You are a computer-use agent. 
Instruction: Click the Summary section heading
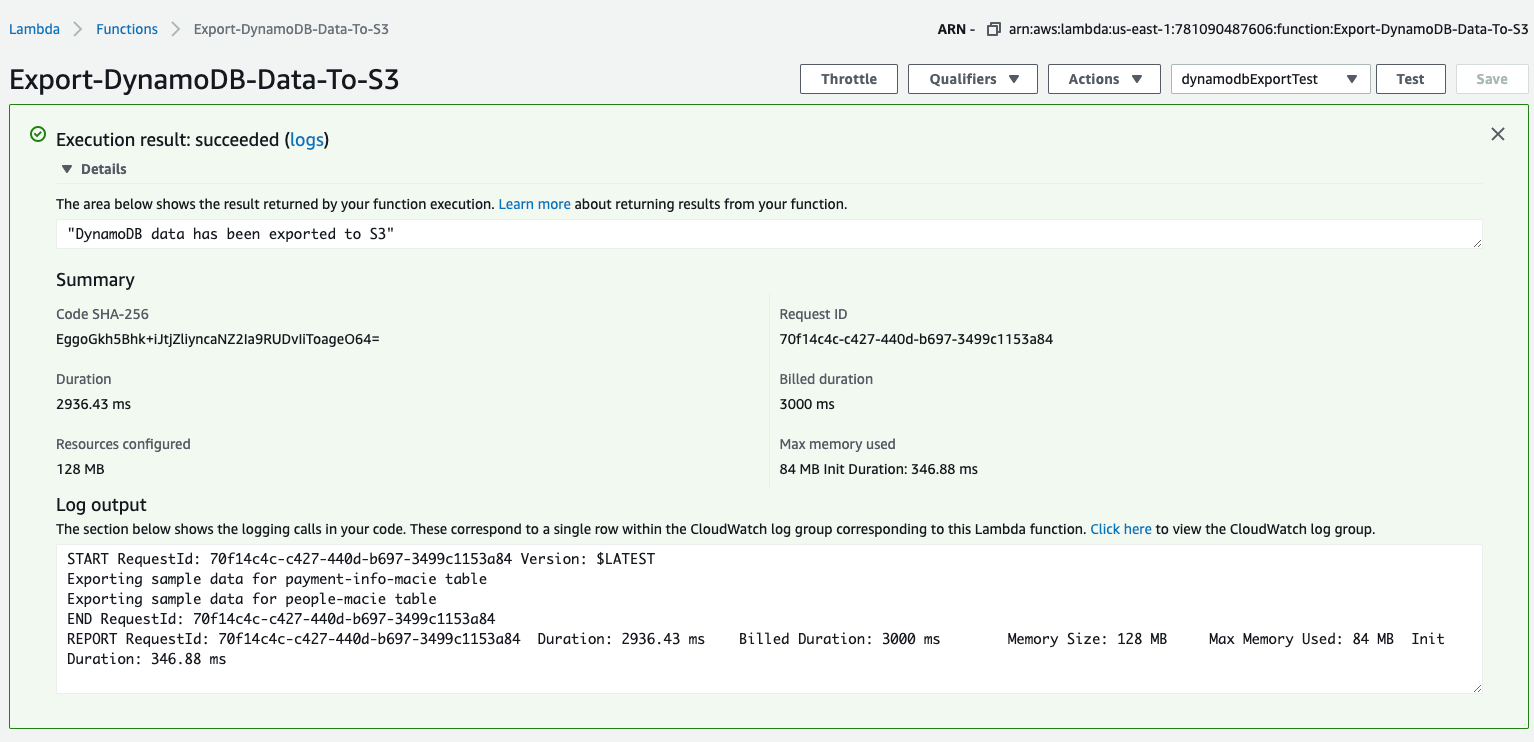(x=95, y=280)
